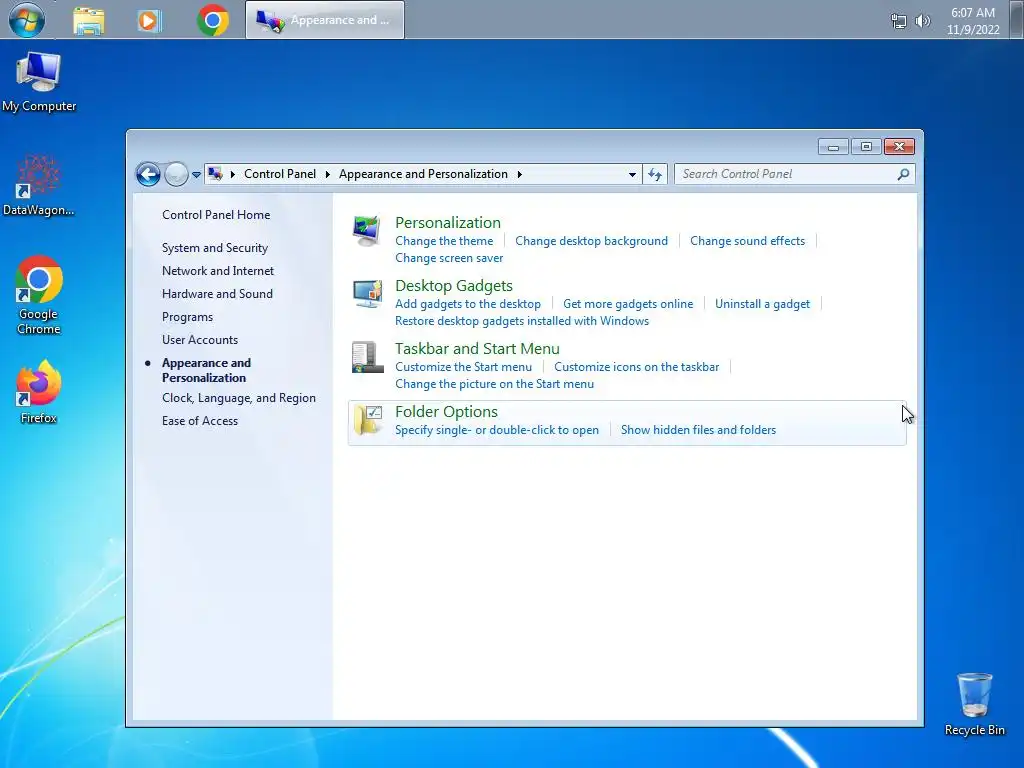This screenshot has width=1024, height=768.
Task: Go to Control Panel Home
Action: coord(216,215)
